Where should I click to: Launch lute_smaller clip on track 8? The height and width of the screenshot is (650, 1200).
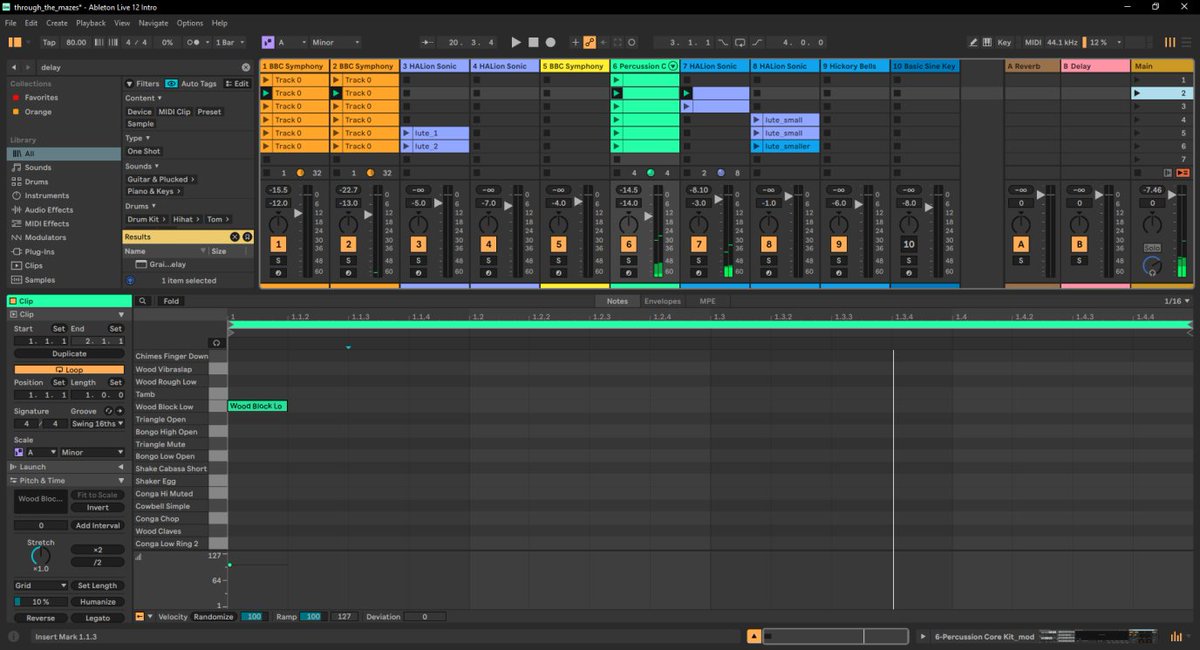point(756,146)
